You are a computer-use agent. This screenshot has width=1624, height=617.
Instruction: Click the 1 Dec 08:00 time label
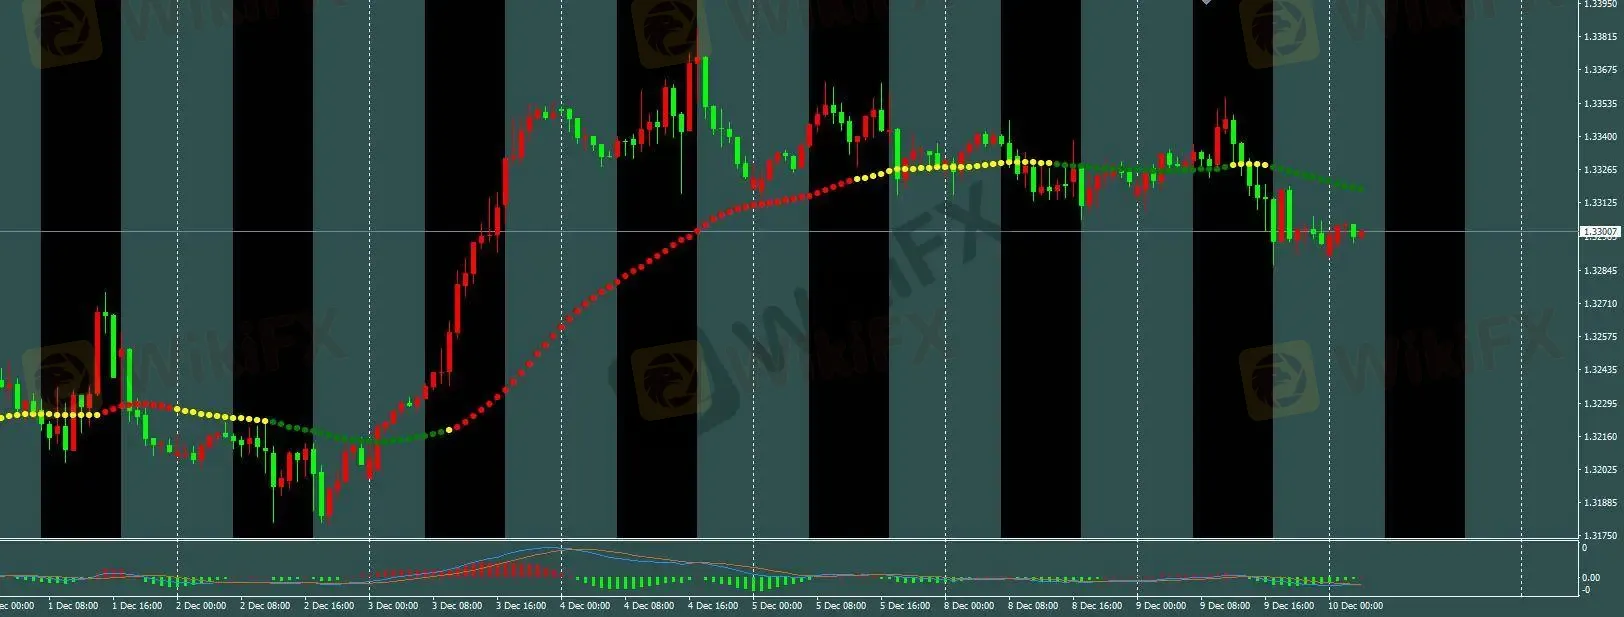coord(72,606)
